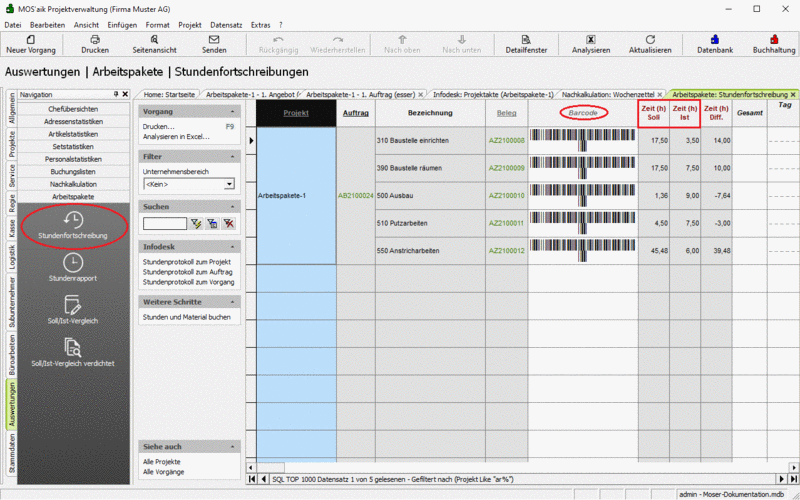The height and width of the screenshot is (500, 800).
Task: Sort by the Projekt column header
Action: click(296, 113)
